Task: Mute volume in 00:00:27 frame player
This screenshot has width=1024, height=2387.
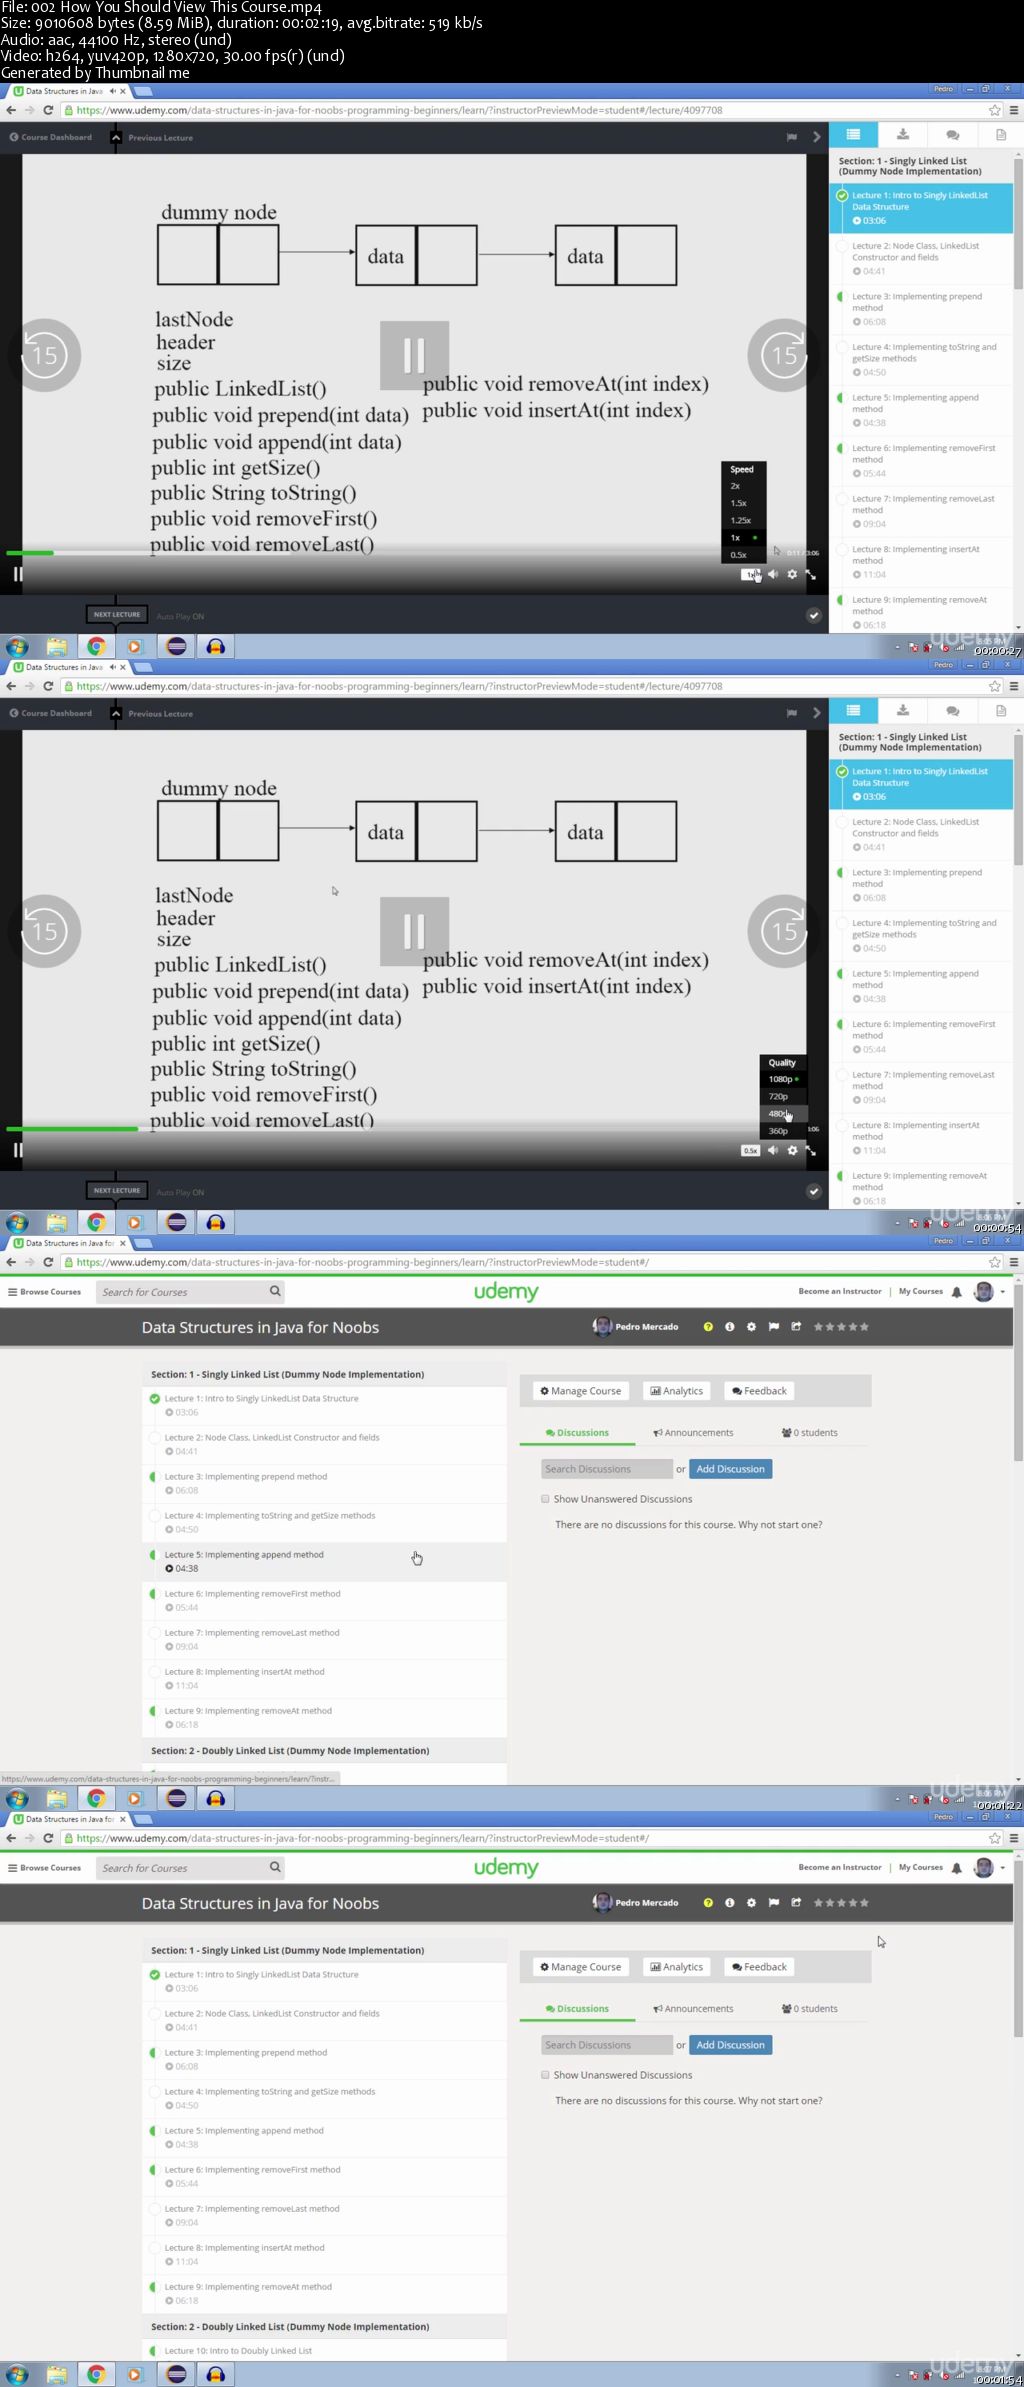Action: (x=773, y=574)
